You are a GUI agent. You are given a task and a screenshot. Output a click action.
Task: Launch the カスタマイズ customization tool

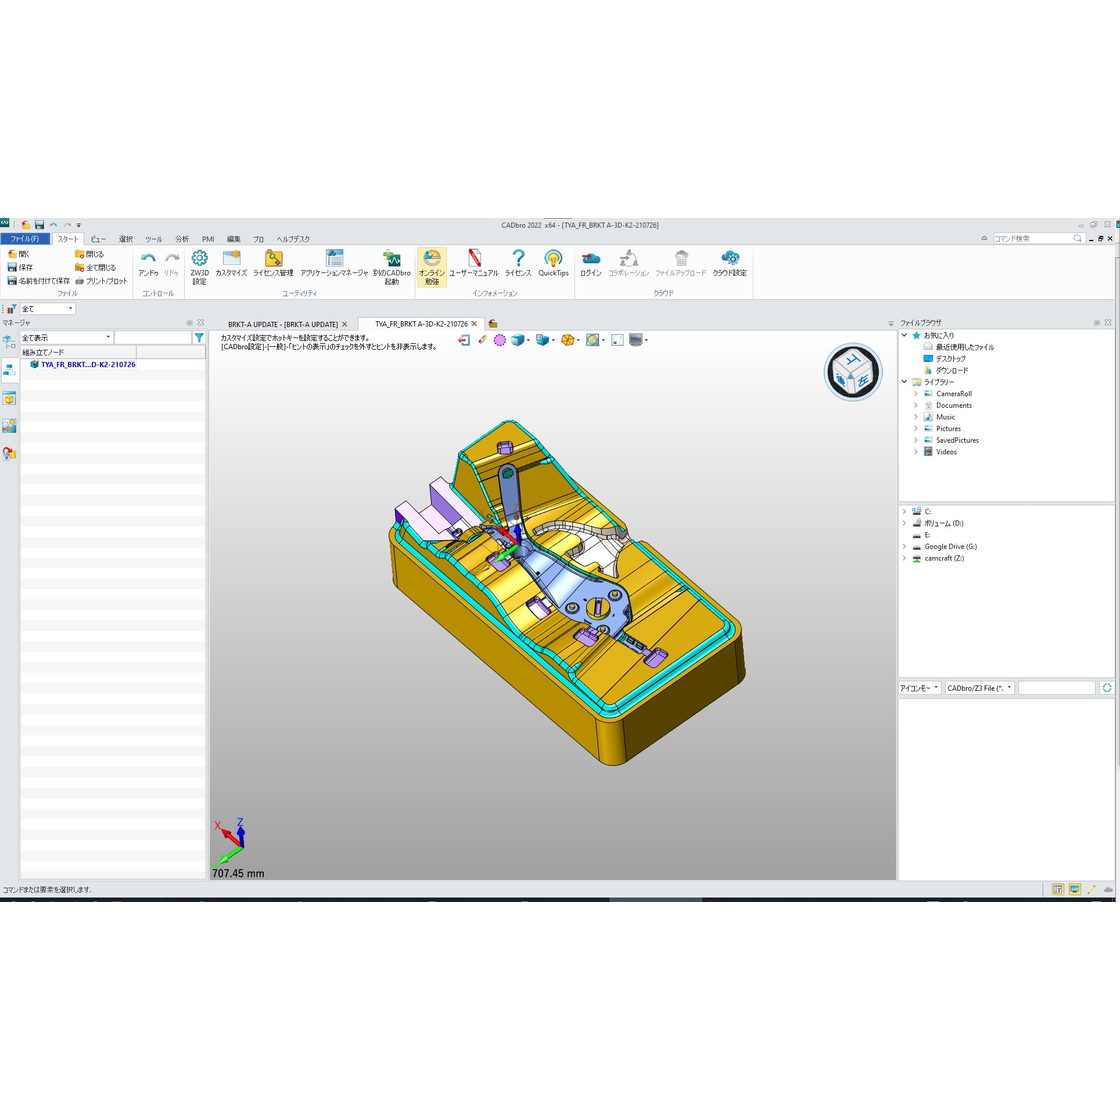coord(231,263)
